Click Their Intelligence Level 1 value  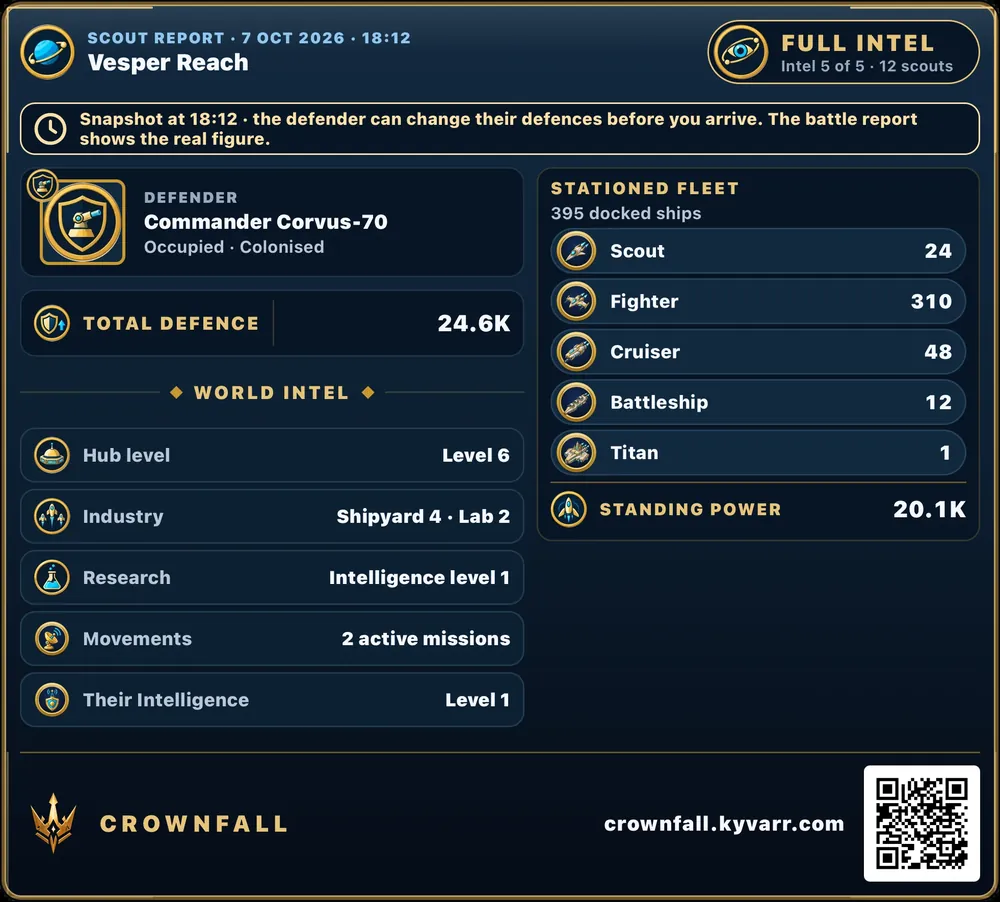pos(478,700)
